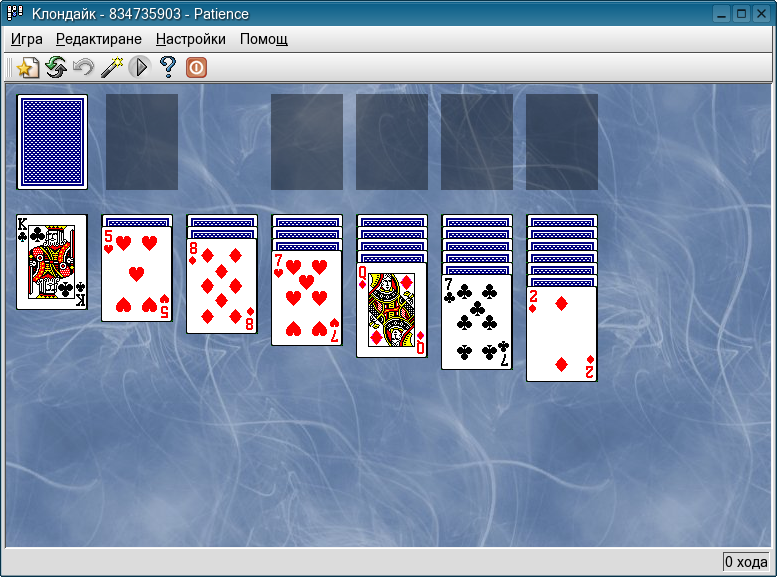Open the Настройки menu
777x577 pixels.
[x=190, y=40]
